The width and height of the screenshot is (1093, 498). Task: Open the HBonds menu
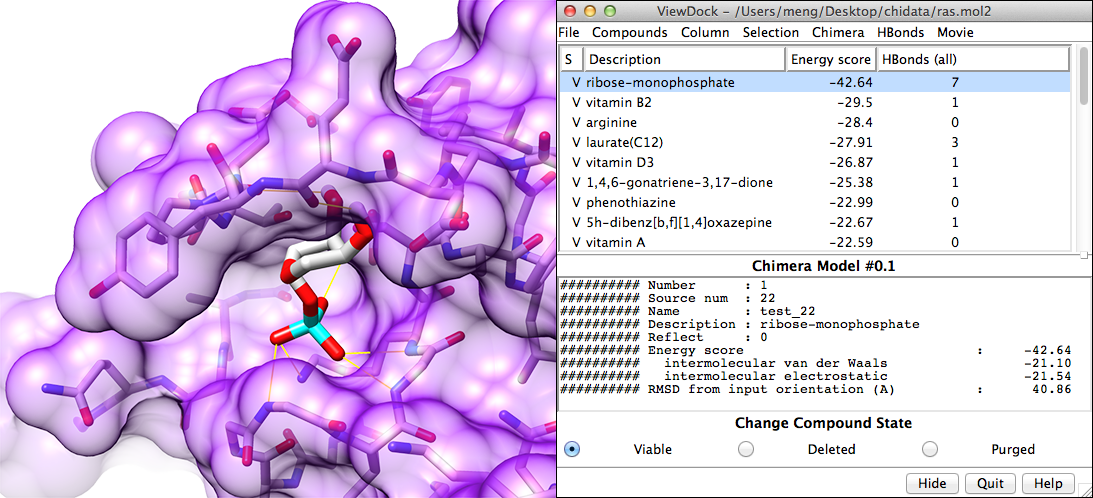point(901,32)
